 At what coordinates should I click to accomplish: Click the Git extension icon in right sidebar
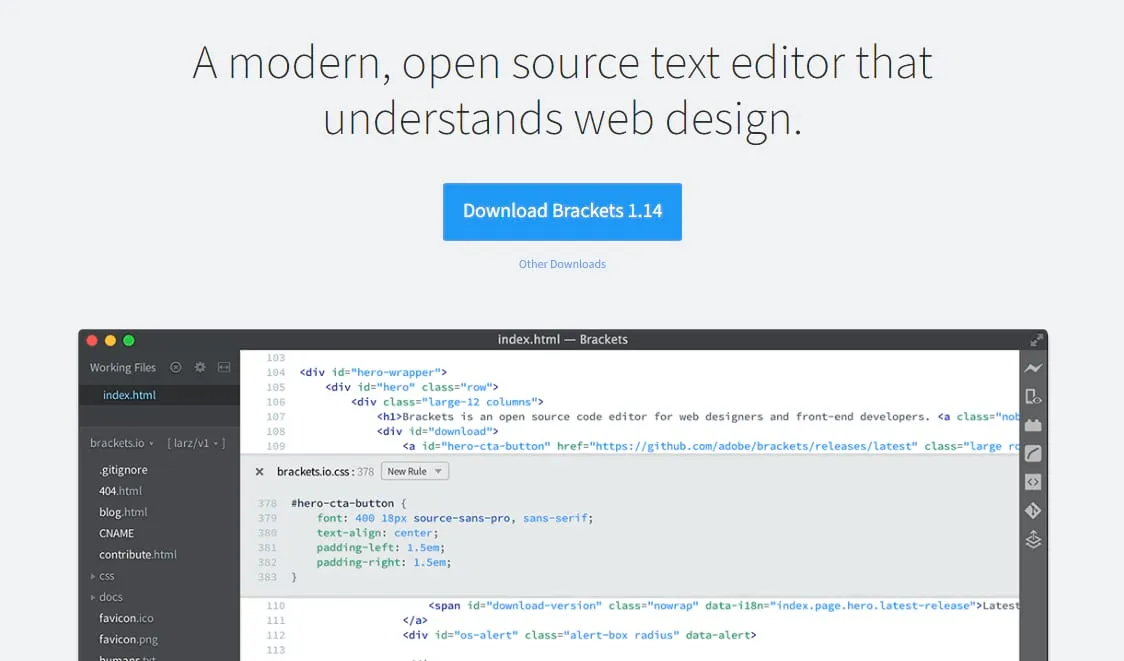click(1032, 510)
